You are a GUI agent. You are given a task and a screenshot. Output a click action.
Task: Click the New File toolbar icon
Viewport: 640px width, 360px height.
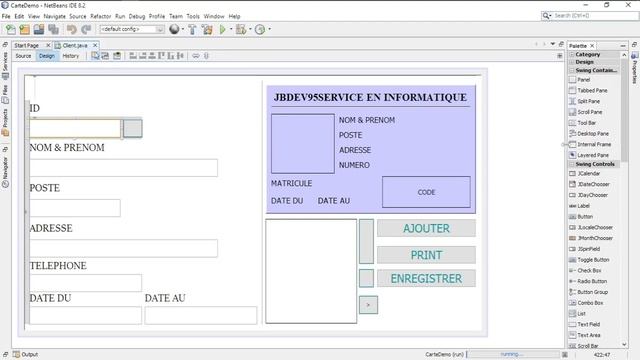11,29
